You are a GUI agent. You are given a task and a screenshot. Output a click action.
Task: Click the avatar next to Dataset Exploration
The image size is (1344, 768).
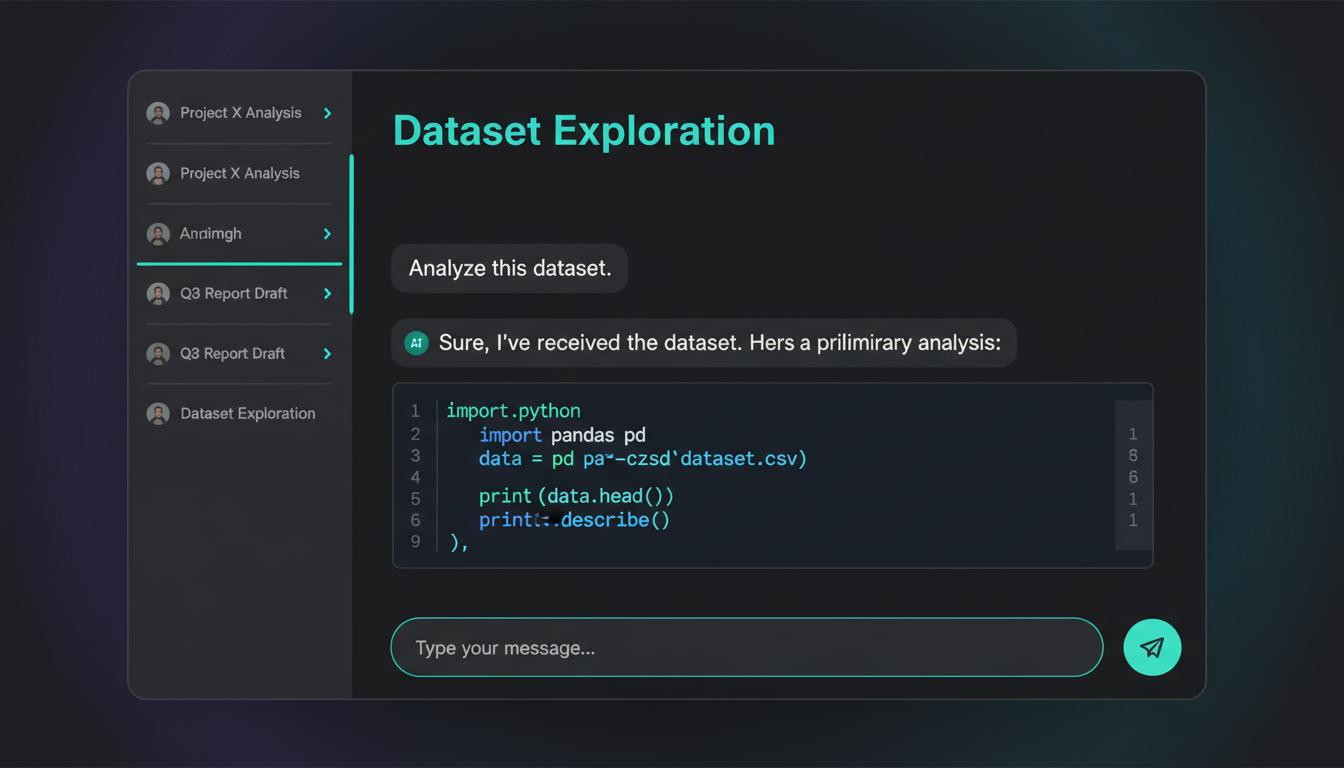coord(158,413)
